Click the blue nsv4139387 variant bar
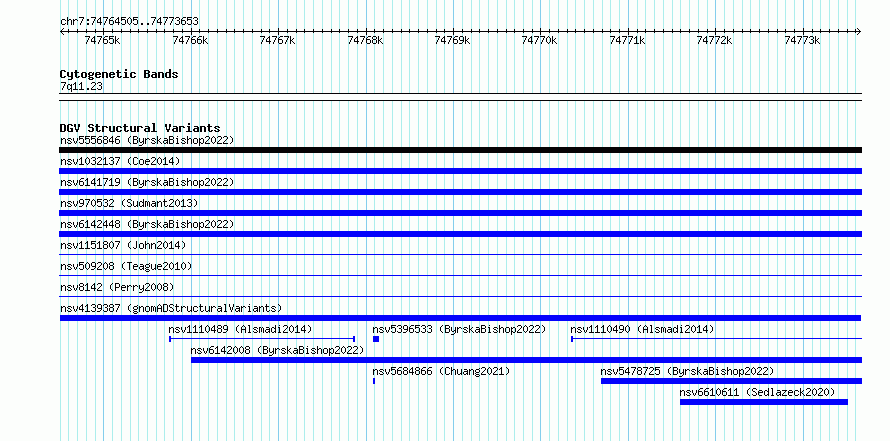Image resolution: width=890 pixels, height=441 pixels. [460, 318]
